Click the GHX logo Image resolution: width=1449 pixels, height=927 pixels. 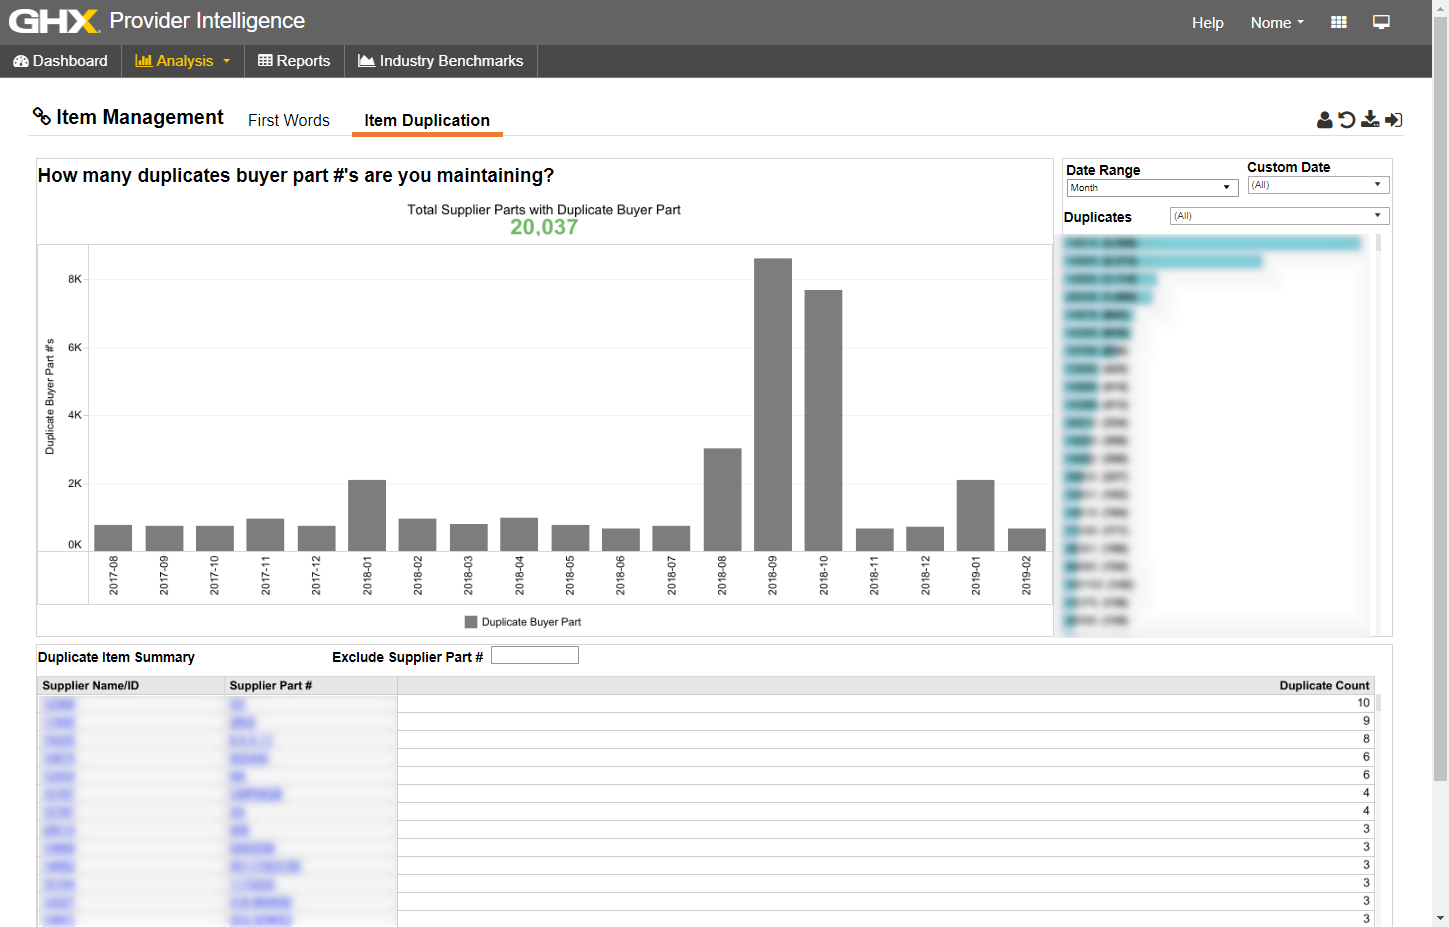(x=54, y=21)
